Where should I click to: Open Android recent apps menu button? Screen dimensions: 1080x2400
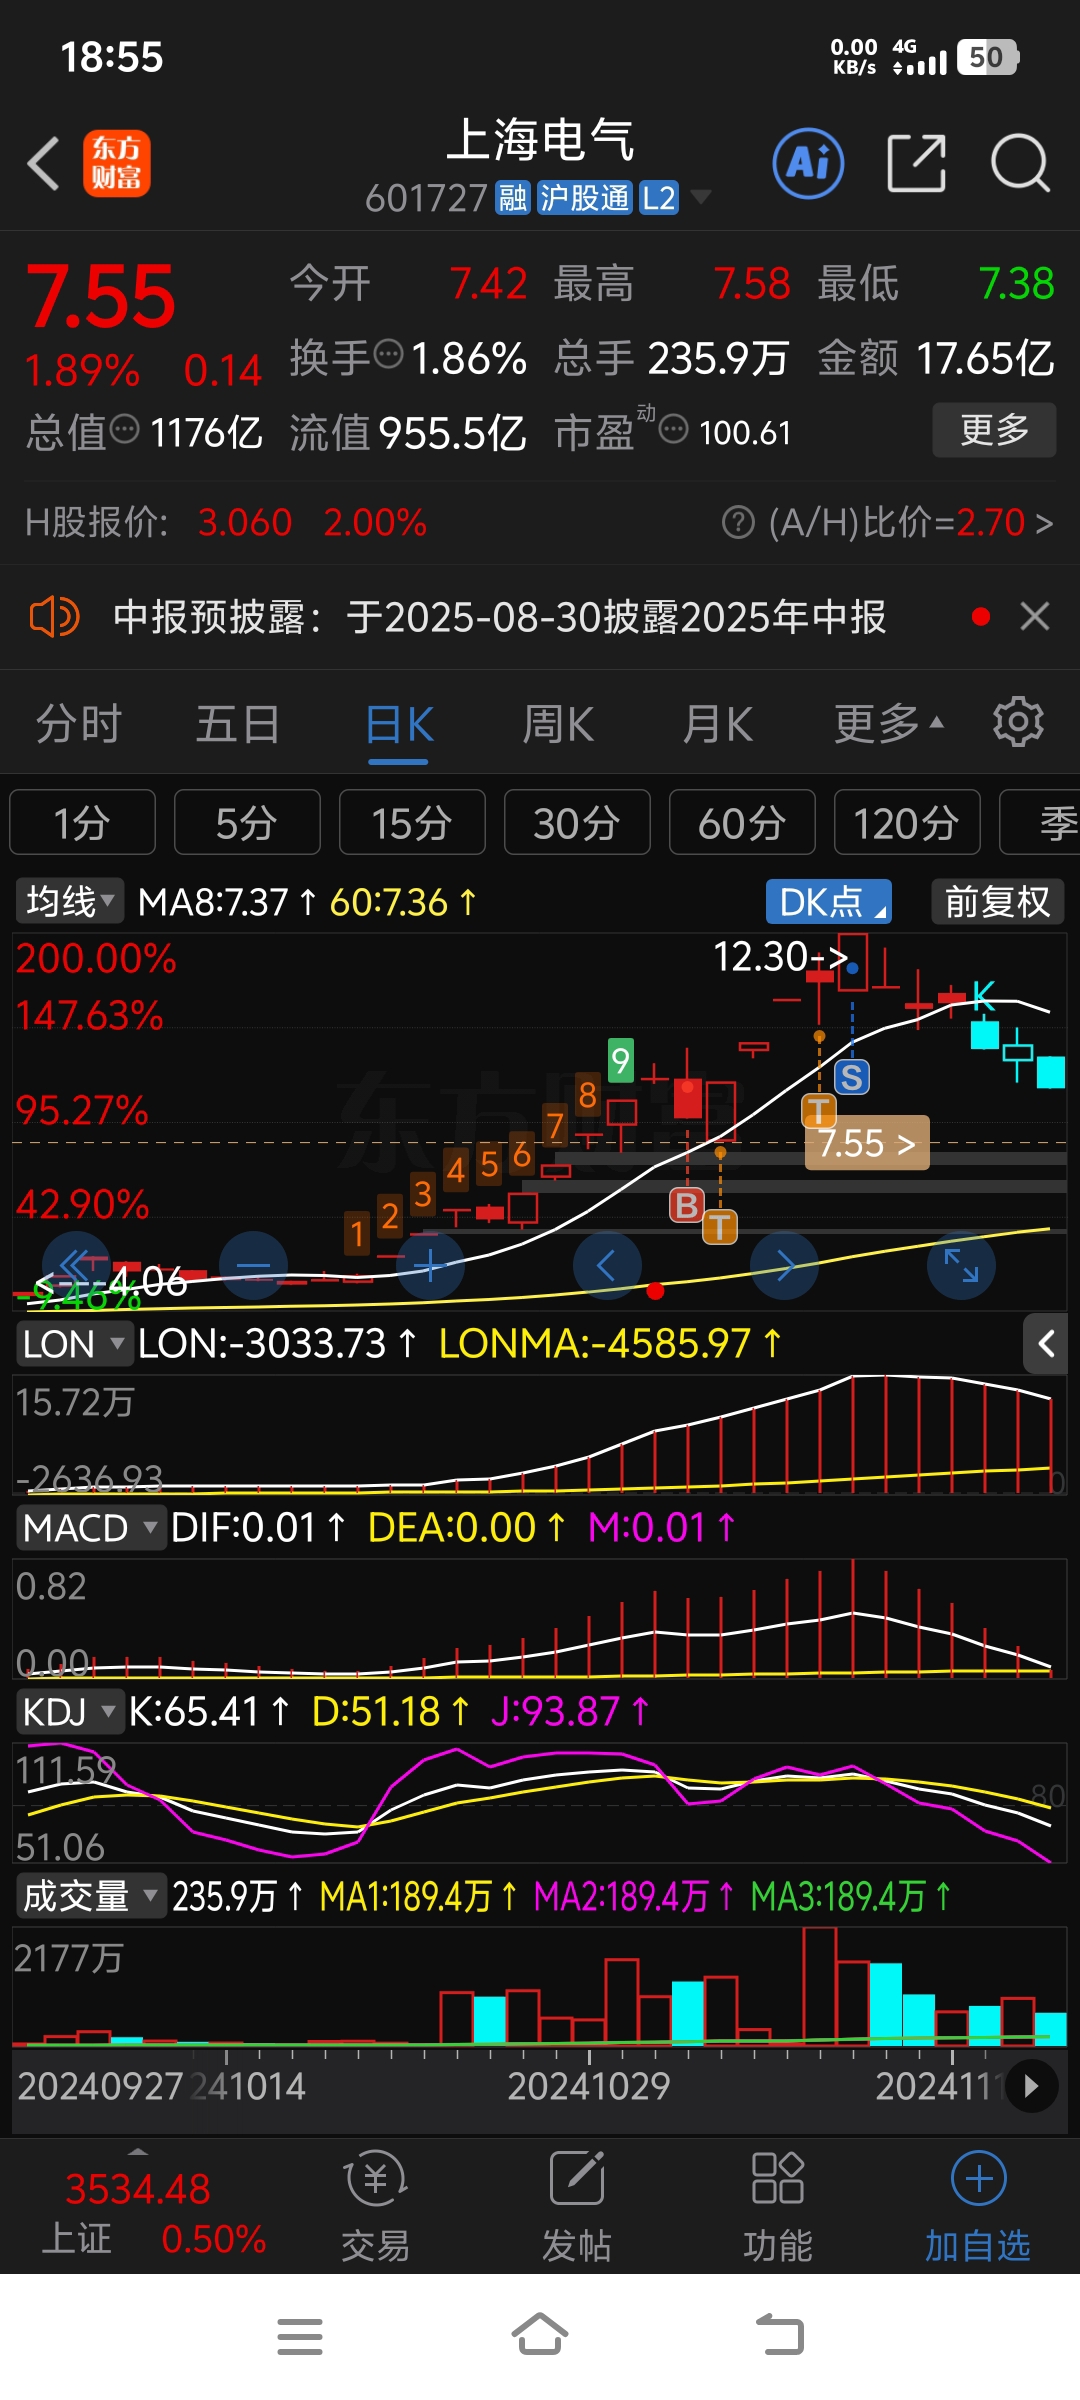coord(300,2337)
